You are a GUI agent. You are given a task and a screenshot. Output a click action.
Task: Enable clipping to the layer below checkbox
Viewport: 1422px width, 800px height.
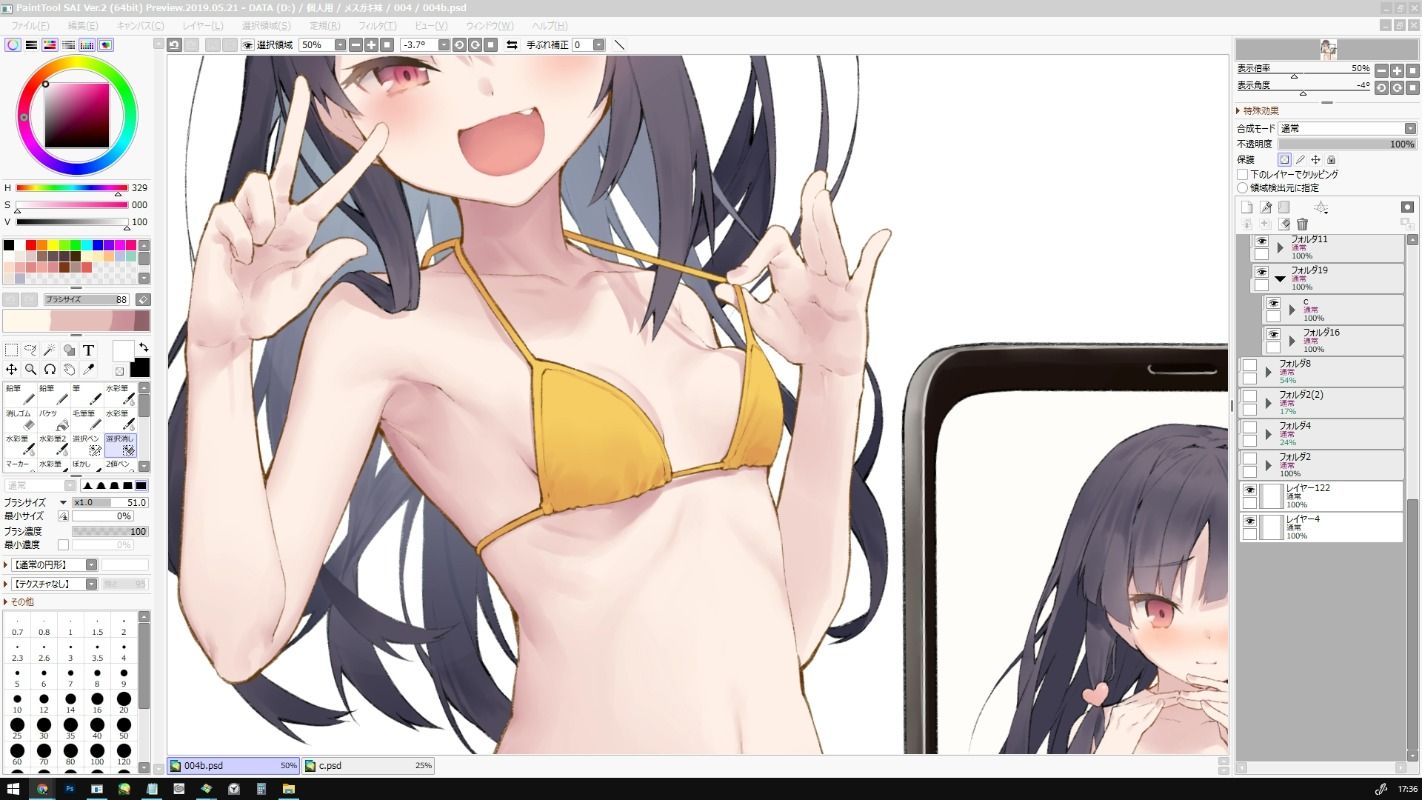tap(1243, 174)
